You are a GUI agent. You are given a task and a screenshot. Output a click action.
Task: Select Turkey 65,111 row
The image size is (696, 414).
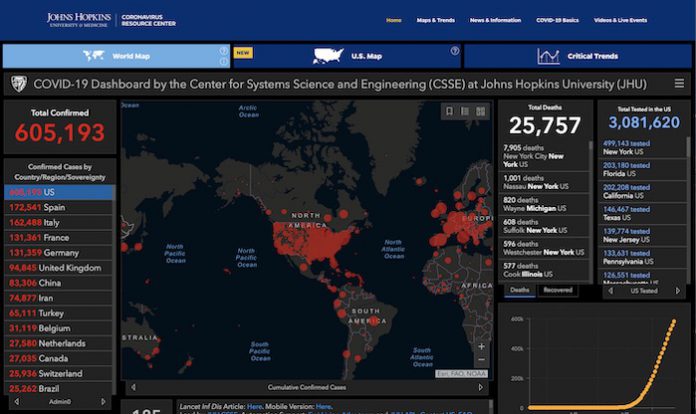click(x=58, y=313)
